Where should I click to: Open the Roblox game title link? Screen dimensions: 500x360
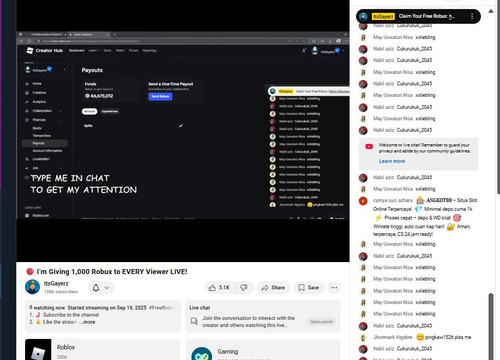66,347
